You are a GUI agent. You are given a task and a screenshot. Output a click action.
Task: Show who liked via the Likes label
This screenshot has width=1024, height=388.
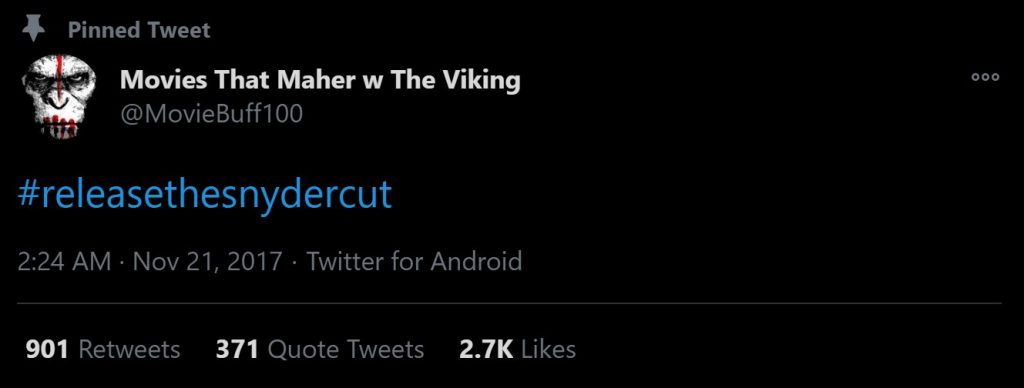549,349
